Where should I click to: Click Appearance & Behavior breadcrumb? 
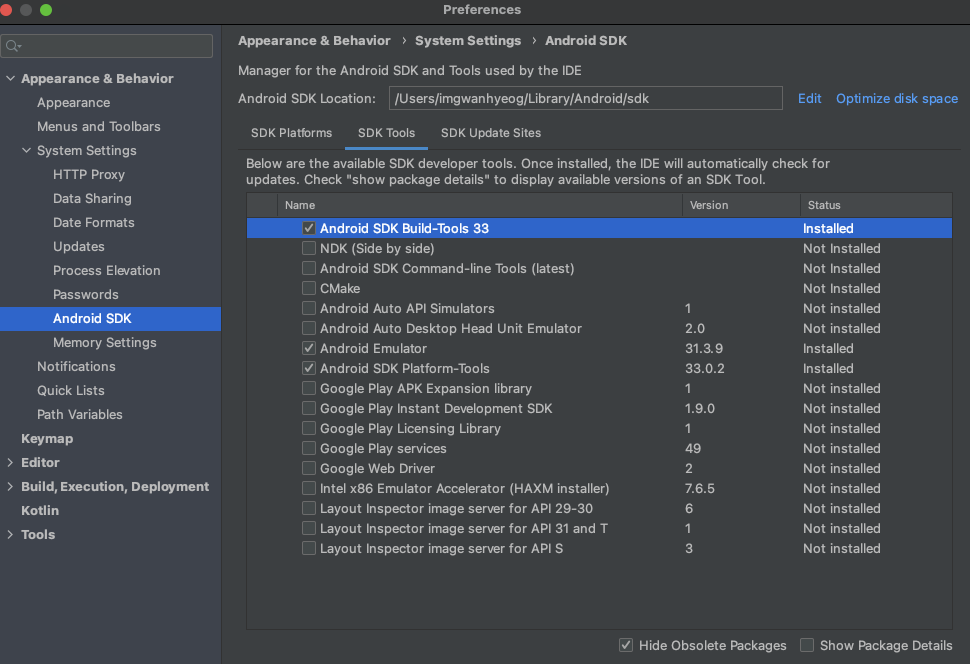(314, 41)
